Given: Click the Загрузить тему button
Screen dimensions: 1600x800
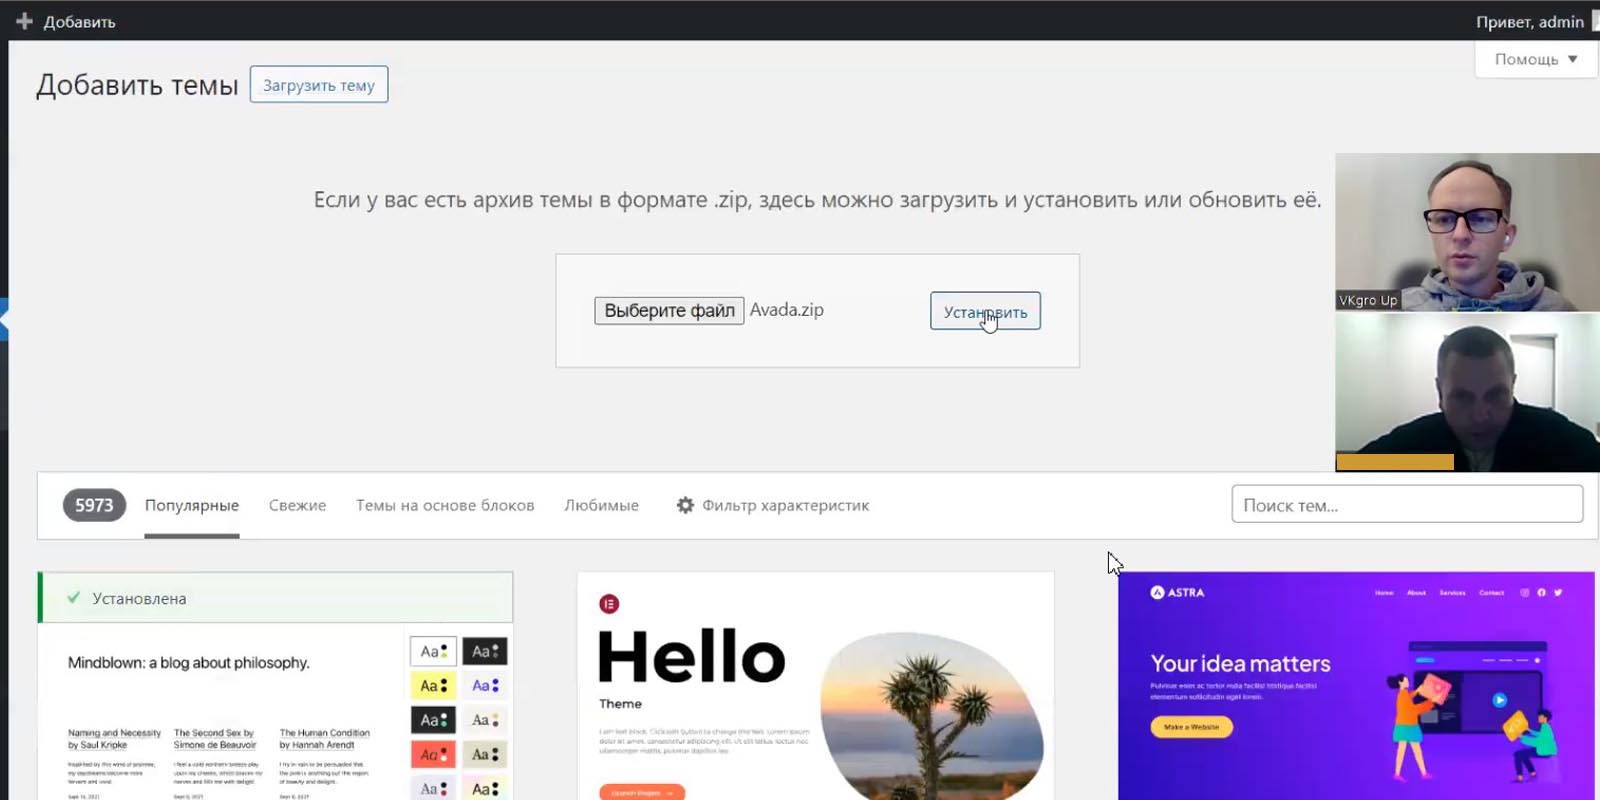Looking at the screenshot, I should (x=319, y=85).
